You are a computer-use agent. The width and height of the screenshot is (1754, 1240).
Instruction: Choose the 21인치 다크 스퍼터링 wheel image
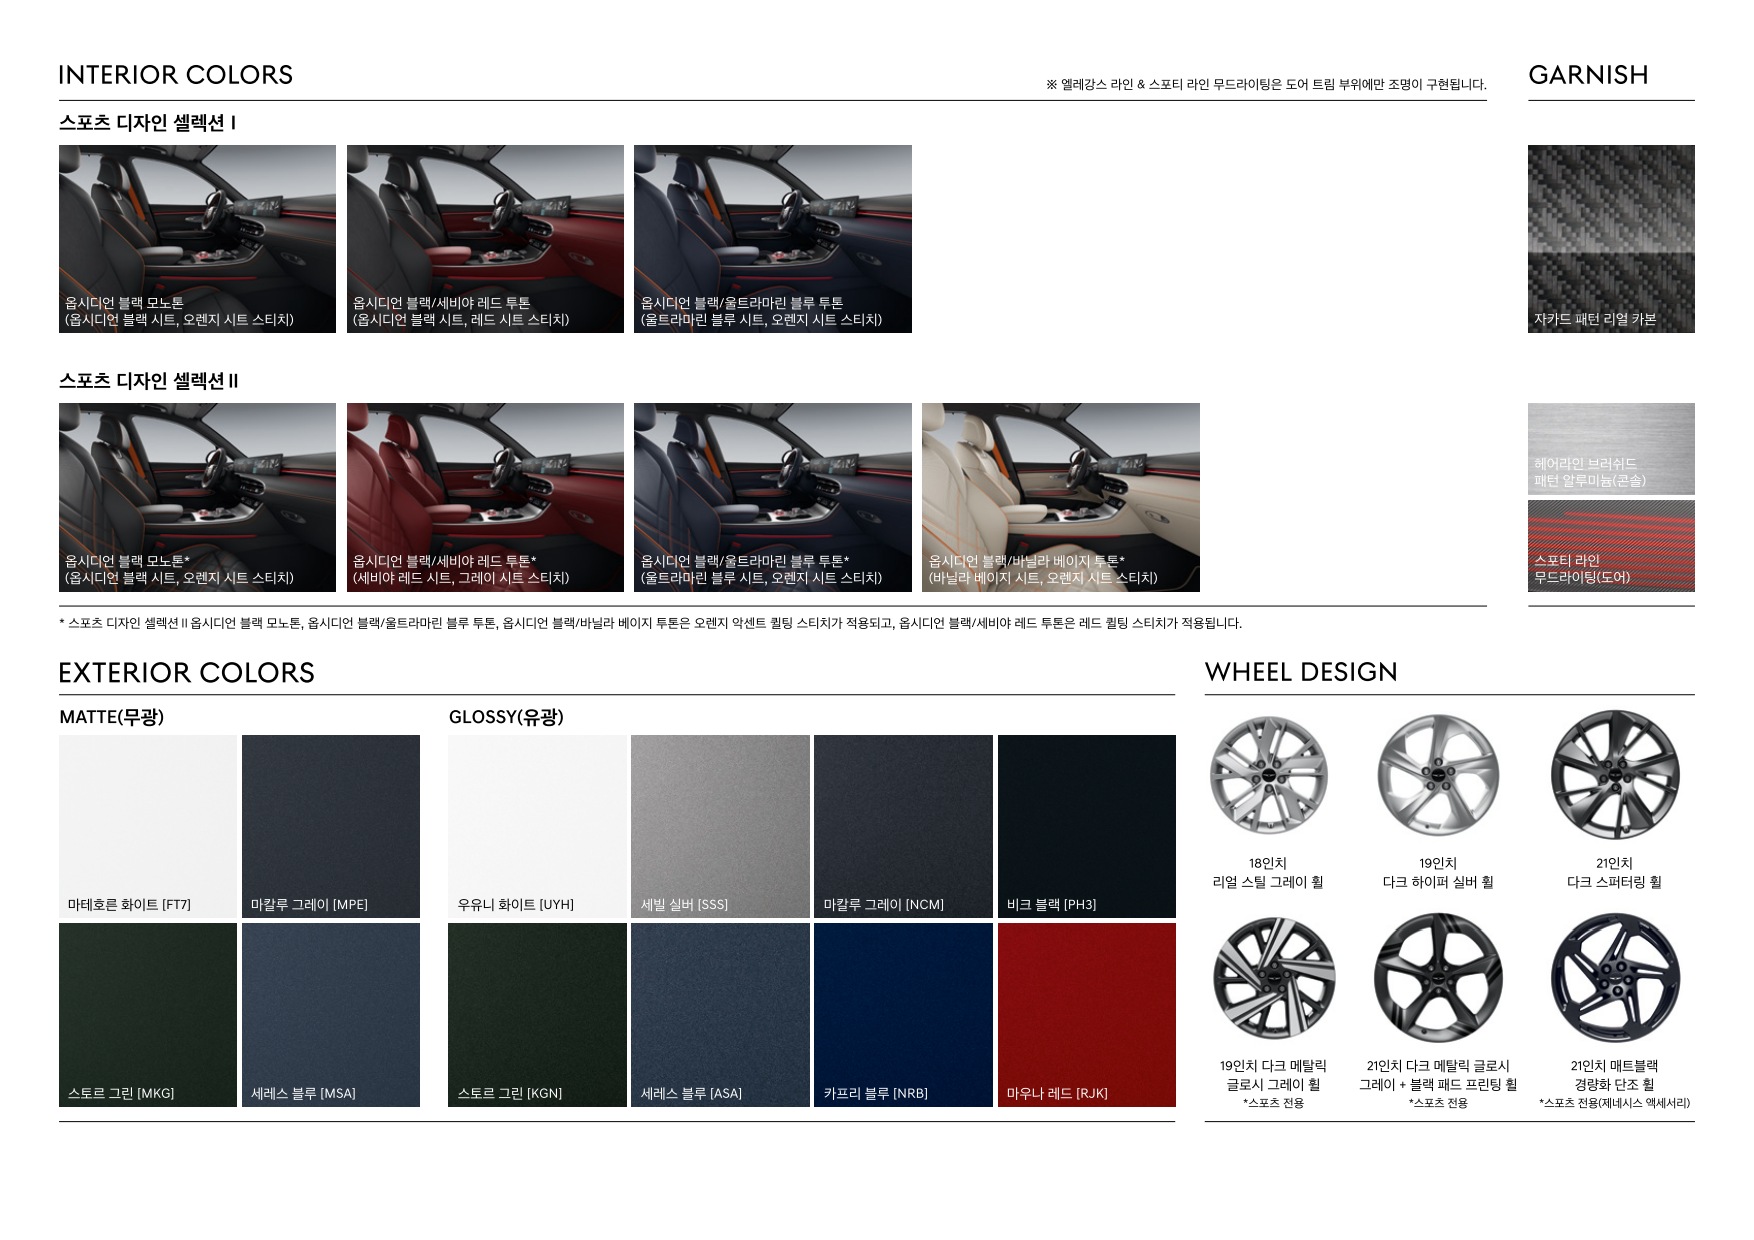[x=1614, y=777]
